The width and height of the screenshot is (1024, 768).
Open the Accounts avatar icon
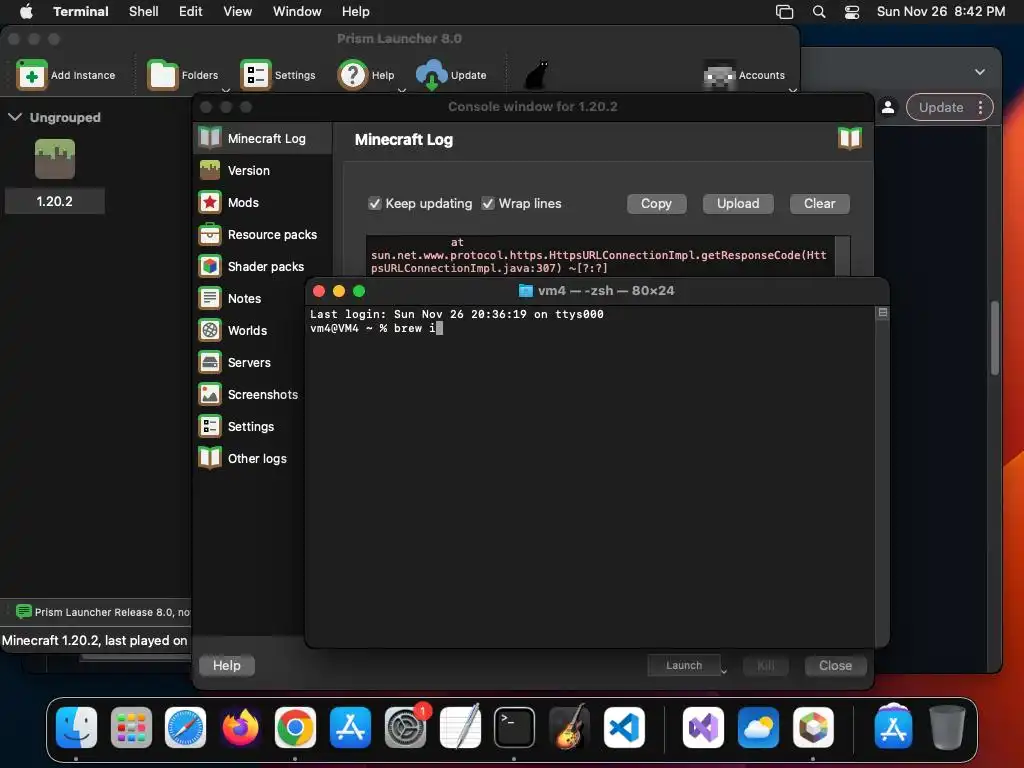coord(720,75)
